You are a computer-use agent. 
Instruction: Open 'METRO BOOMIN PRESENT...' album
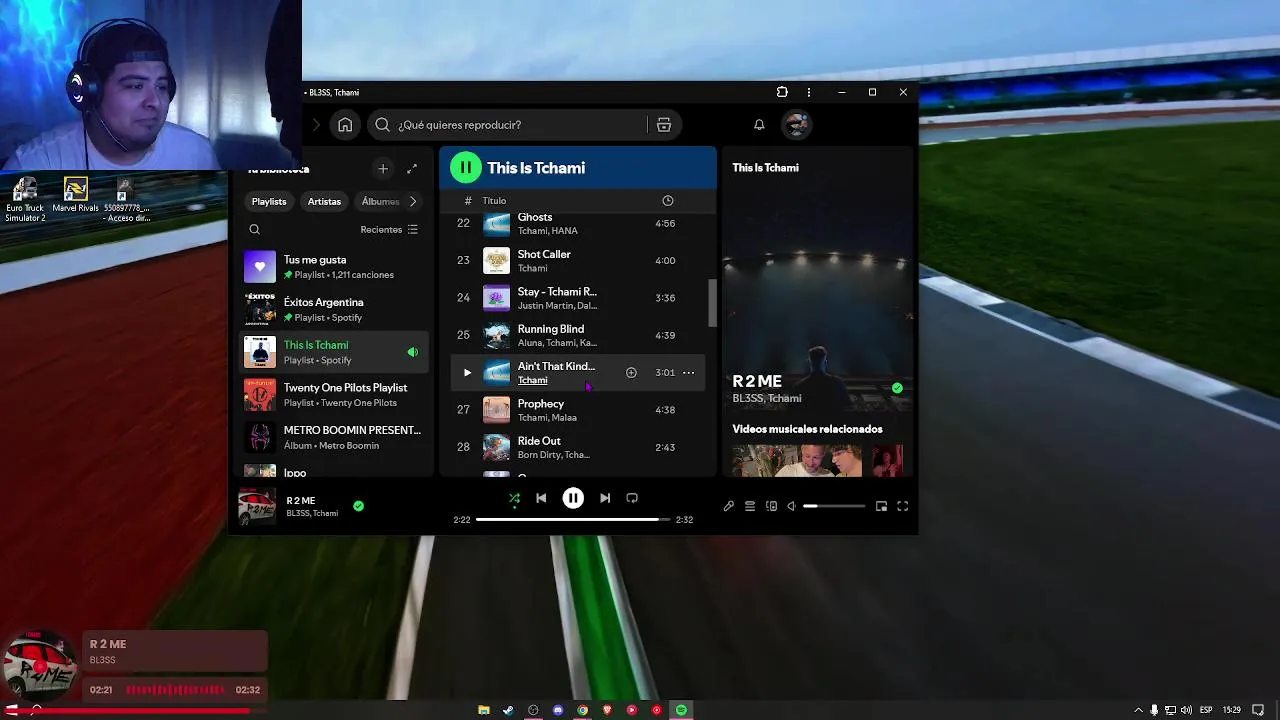tap(335, 437)
